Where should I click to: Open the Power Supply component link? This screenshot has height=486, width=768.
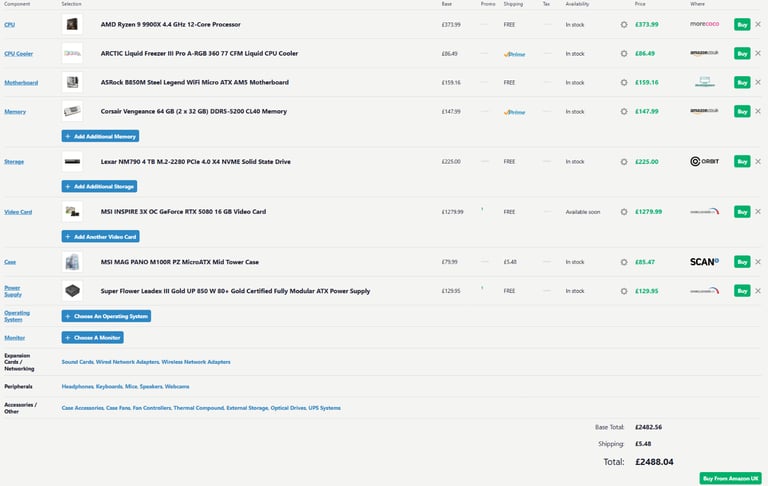(x=13, y=291)
